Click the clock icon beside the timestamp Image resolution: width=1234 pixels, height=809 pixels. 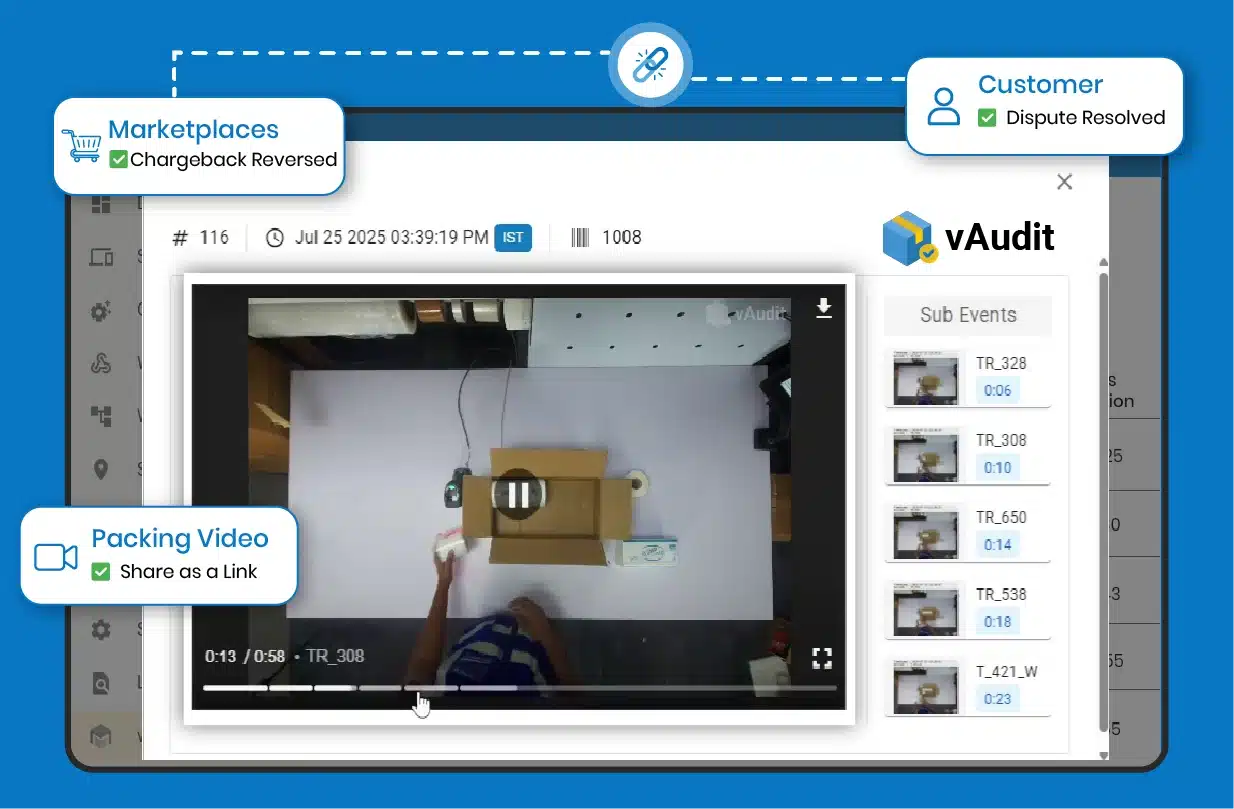[x=275, y=237]
